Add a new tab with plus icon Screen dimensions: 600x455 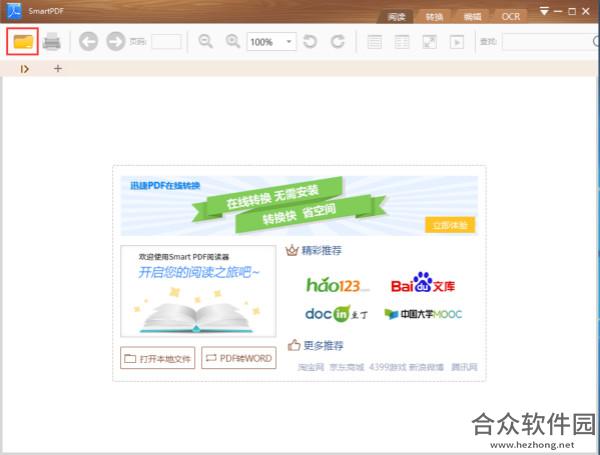[x=58, y=68]
